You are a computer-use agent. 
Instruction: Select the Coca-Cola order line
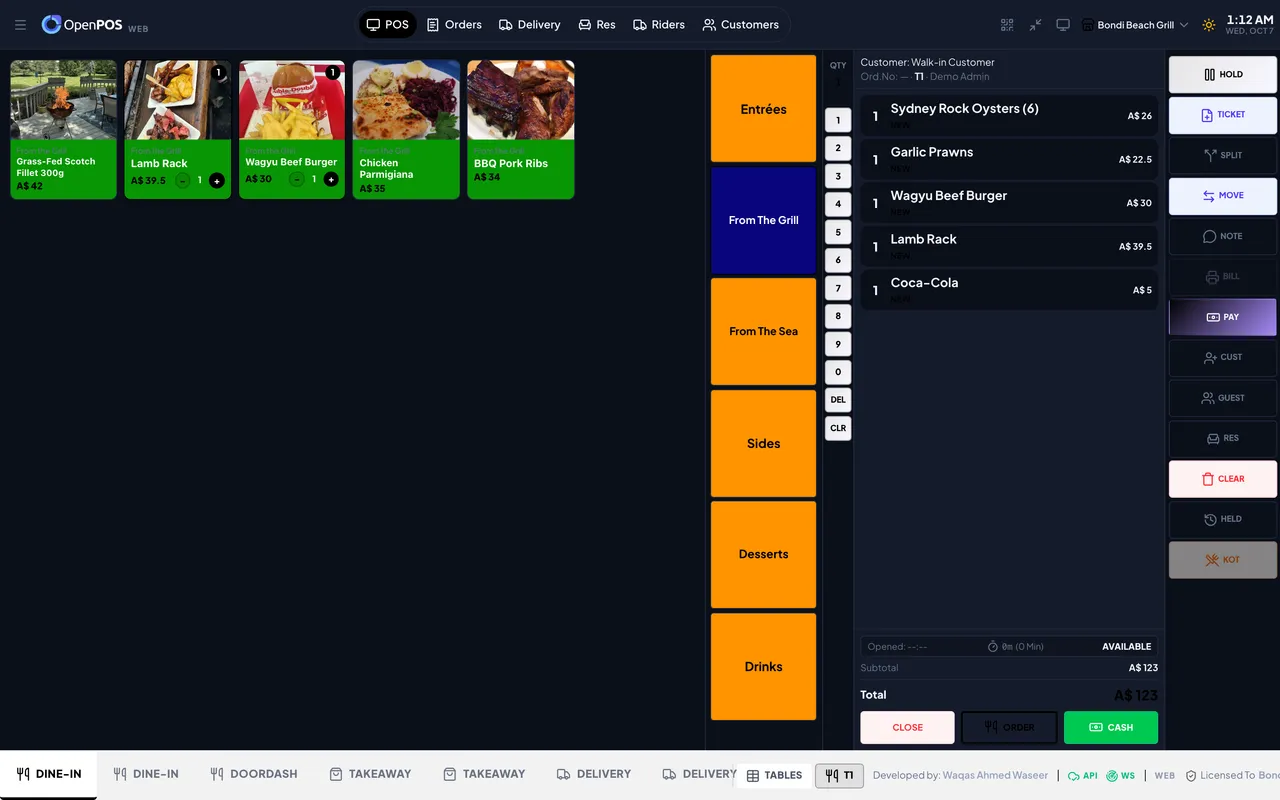tap(1009, 289)
